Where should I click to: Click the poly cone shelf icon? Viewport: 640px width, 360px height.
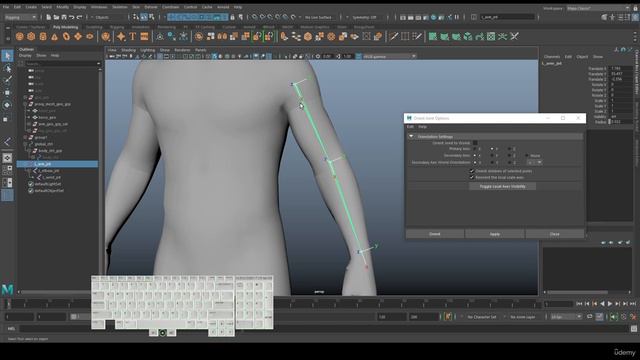pyautogui.click(x=54, y=37)
